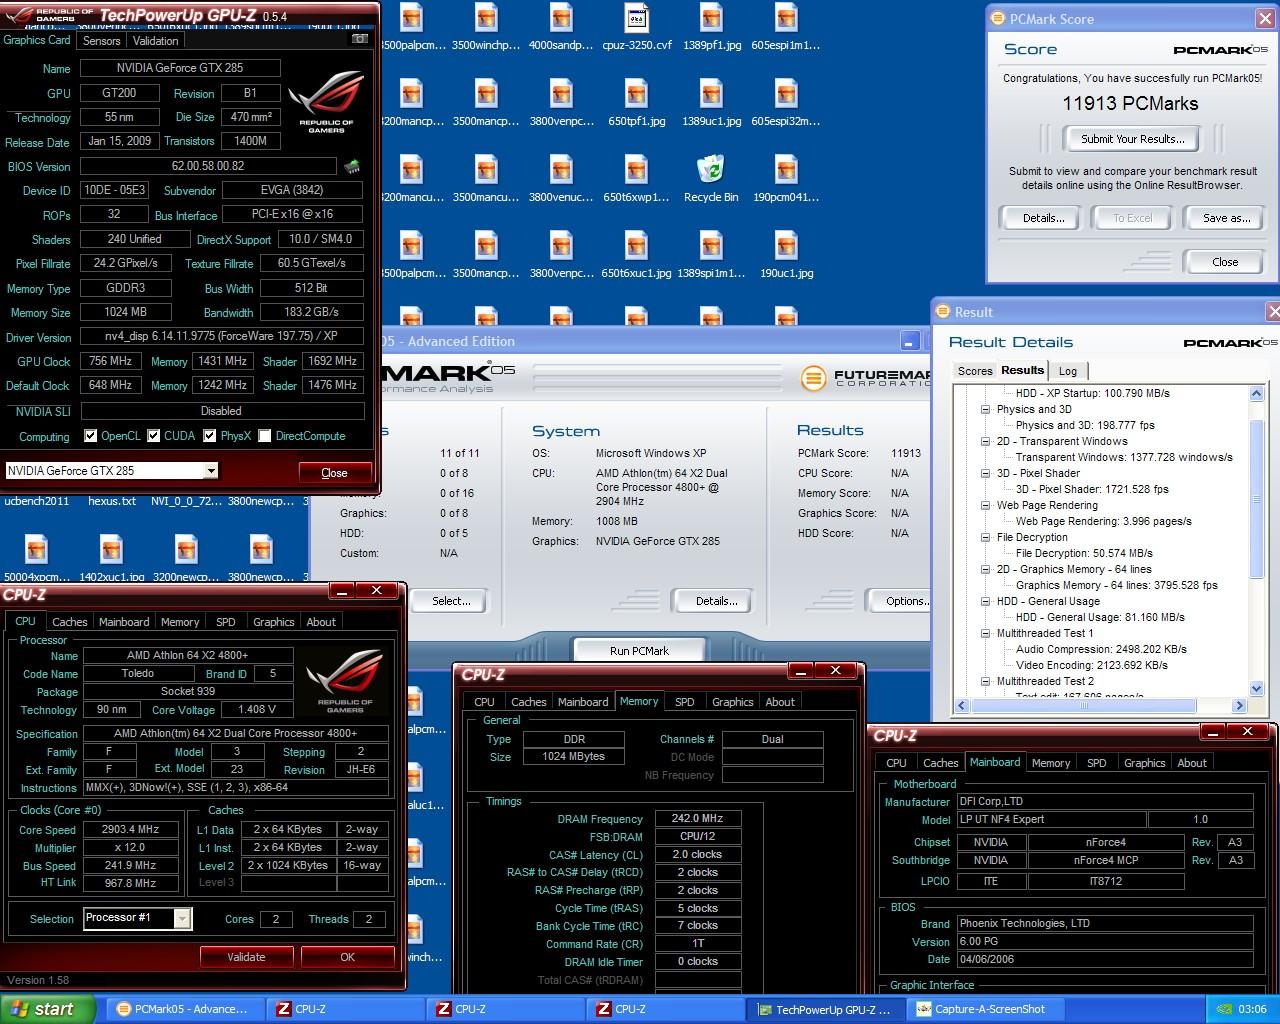The width and height of the screenshot is (1280, 1024).
Task: Select the 1389uc1.jpg desktop icon
Action: click(x=711, y=103)
